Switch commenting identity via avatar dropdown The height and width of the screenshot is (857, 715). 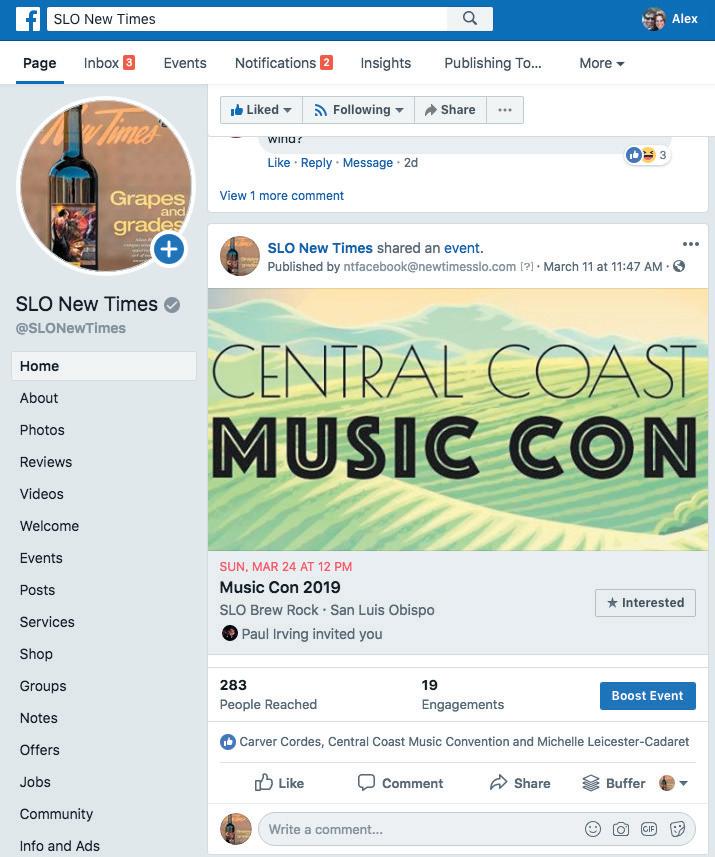[673, 783]
